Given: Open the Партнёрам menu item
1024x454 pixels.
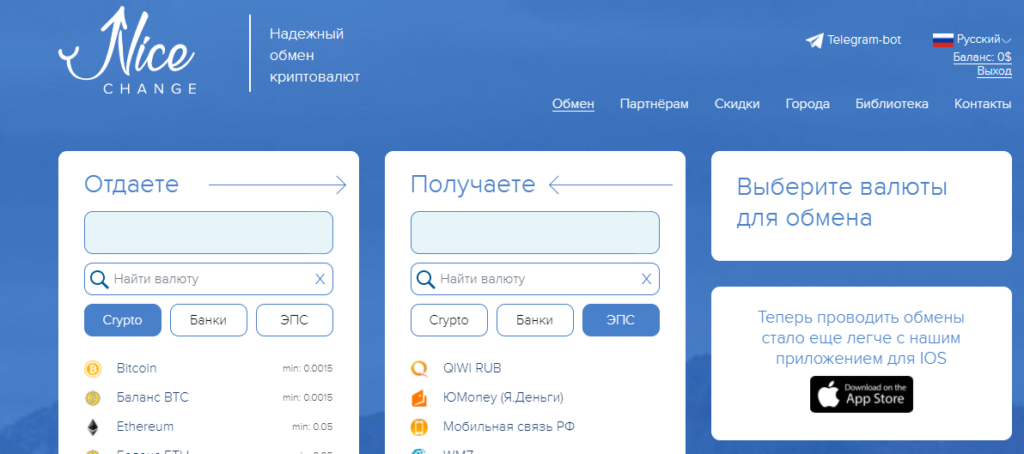Looking at the screenshot, I should pyautogui.click(x=654, y=104).
